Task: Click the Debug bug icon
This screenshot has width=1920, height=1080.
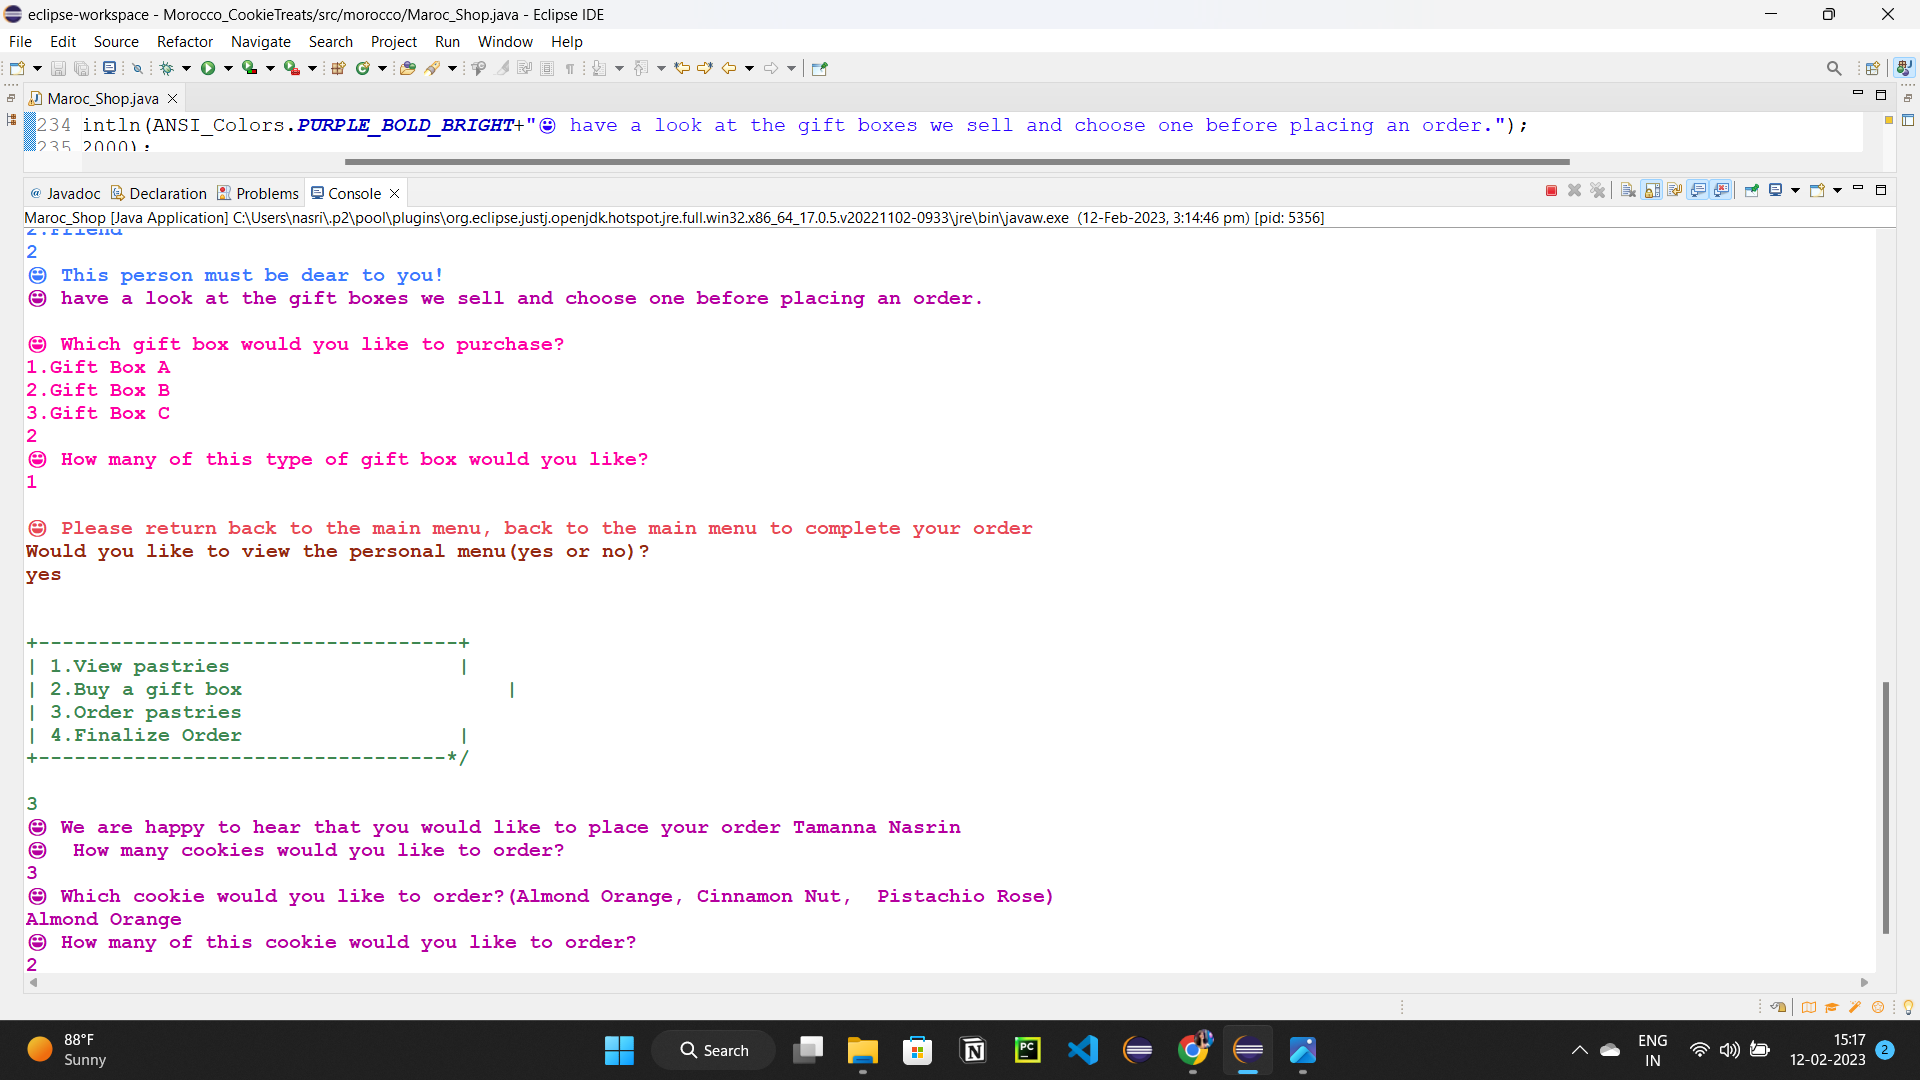Action: pos(166,68)
